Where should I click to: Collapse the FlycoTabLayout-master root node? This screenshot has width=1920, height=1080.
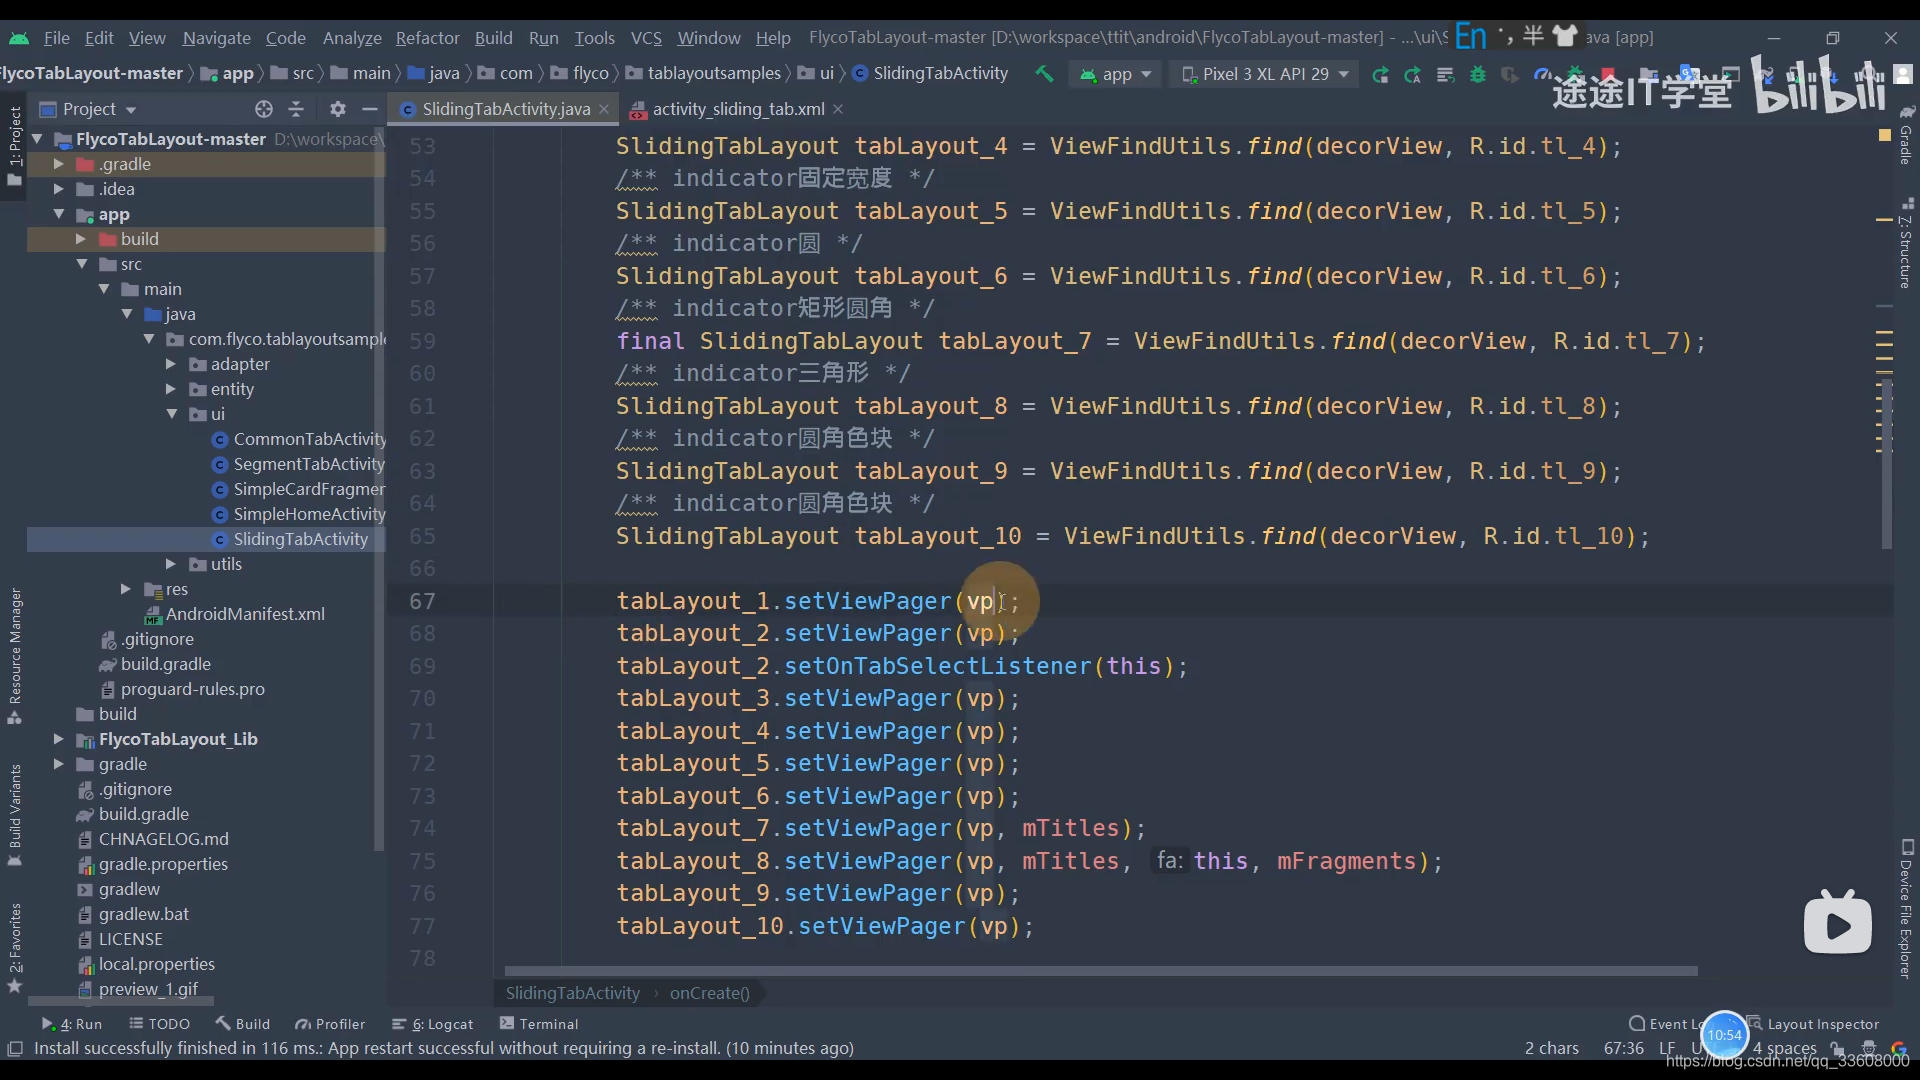click(37, 139)
